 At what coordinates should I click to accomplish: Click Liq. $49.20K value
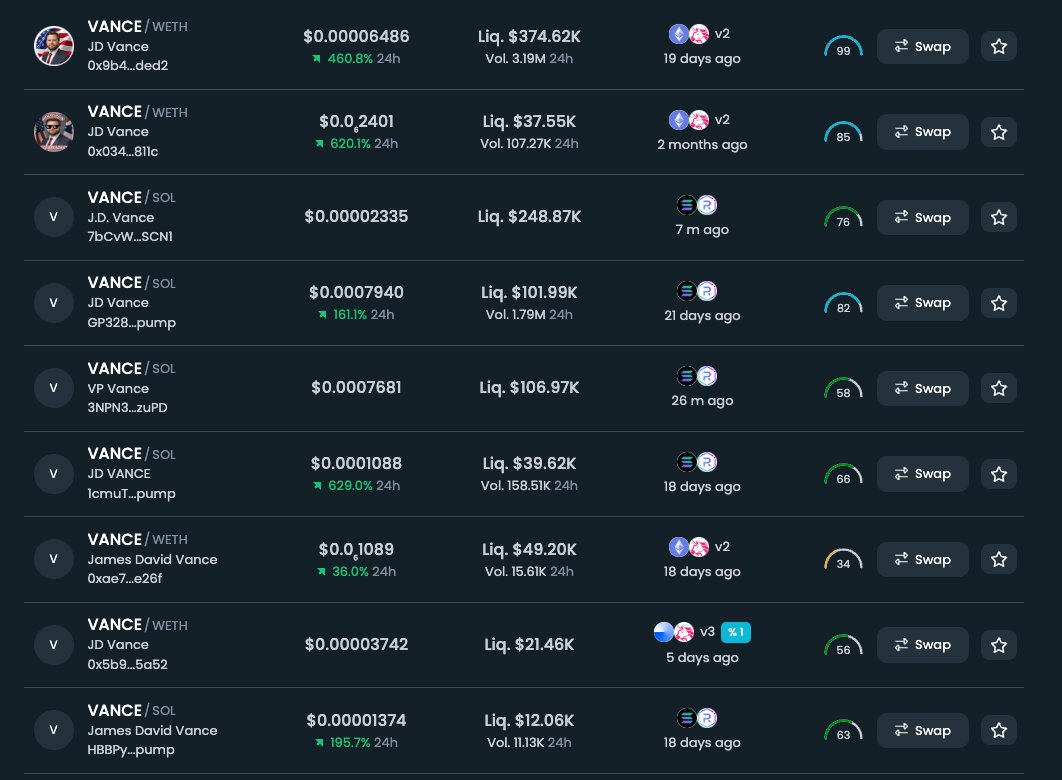529,549
